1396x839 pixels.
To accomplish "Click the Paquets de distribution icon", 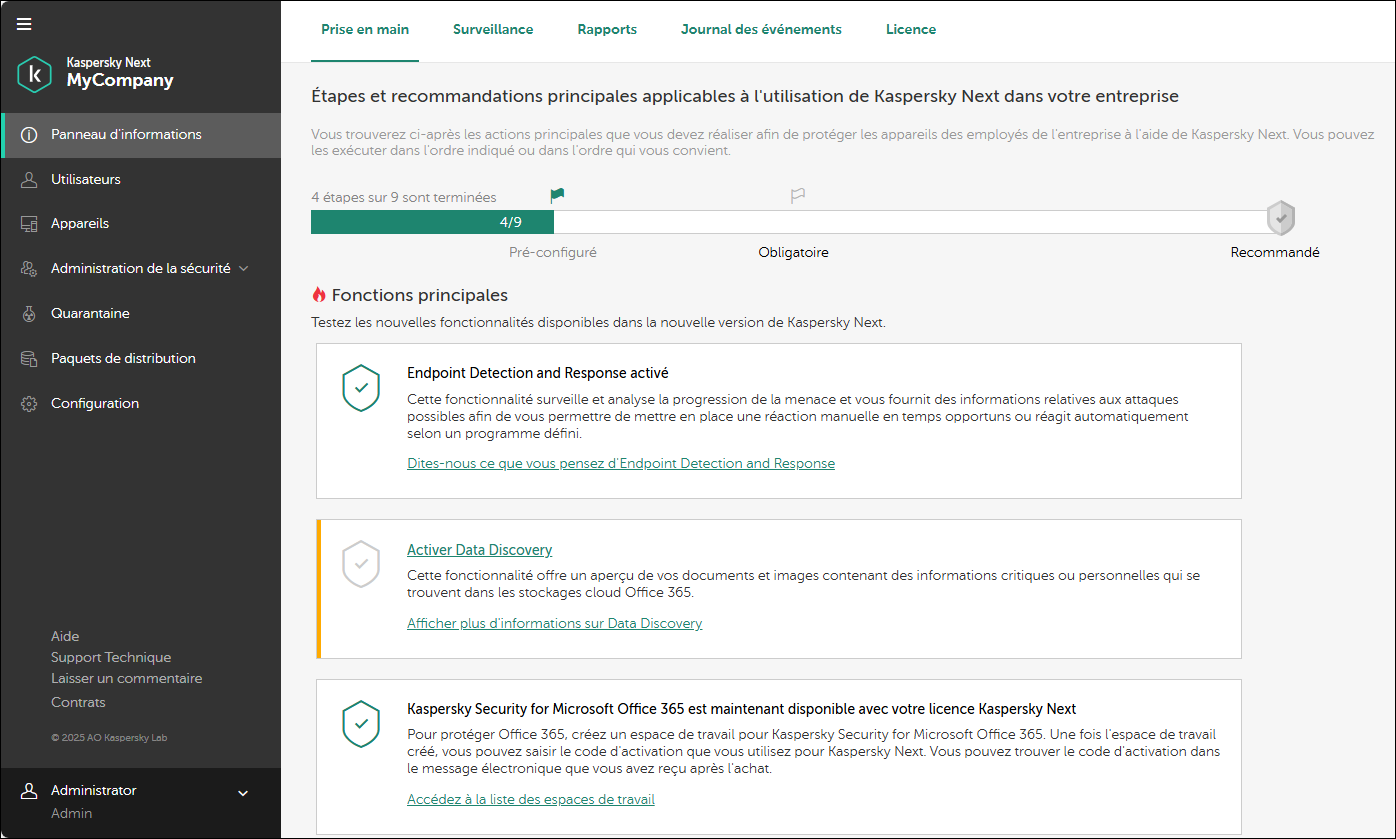I will 29,359.
